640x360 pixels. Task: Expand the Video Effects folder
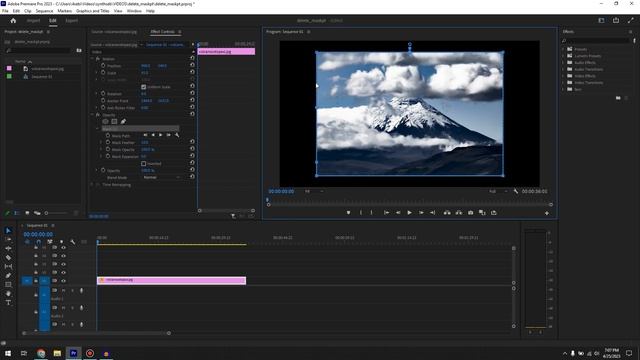[563, 76]
